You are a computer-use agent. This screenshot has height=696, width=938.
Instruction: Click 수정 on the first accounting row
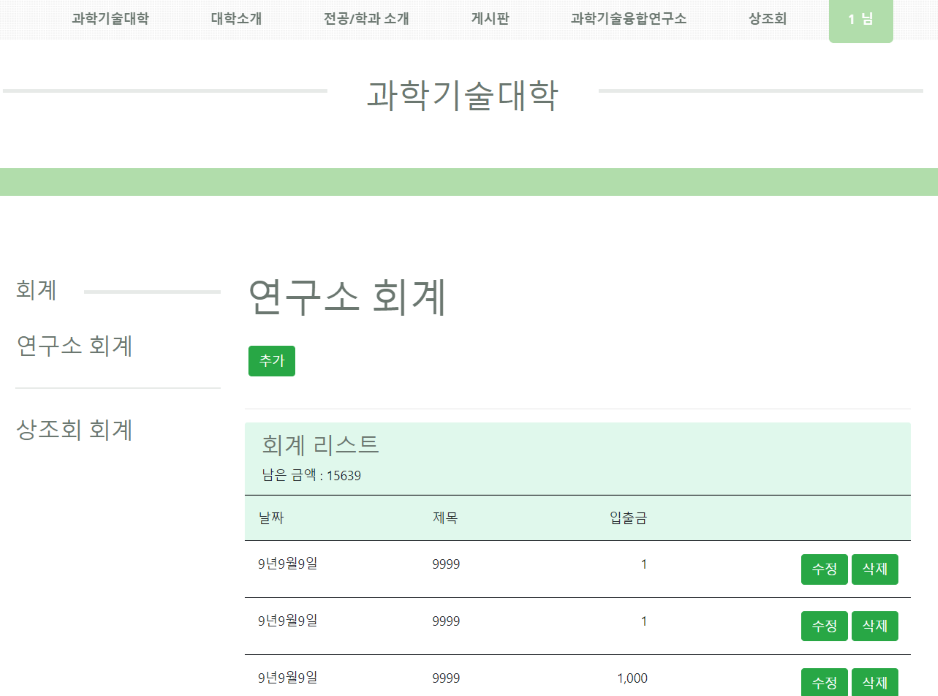(x=824, y=569)
